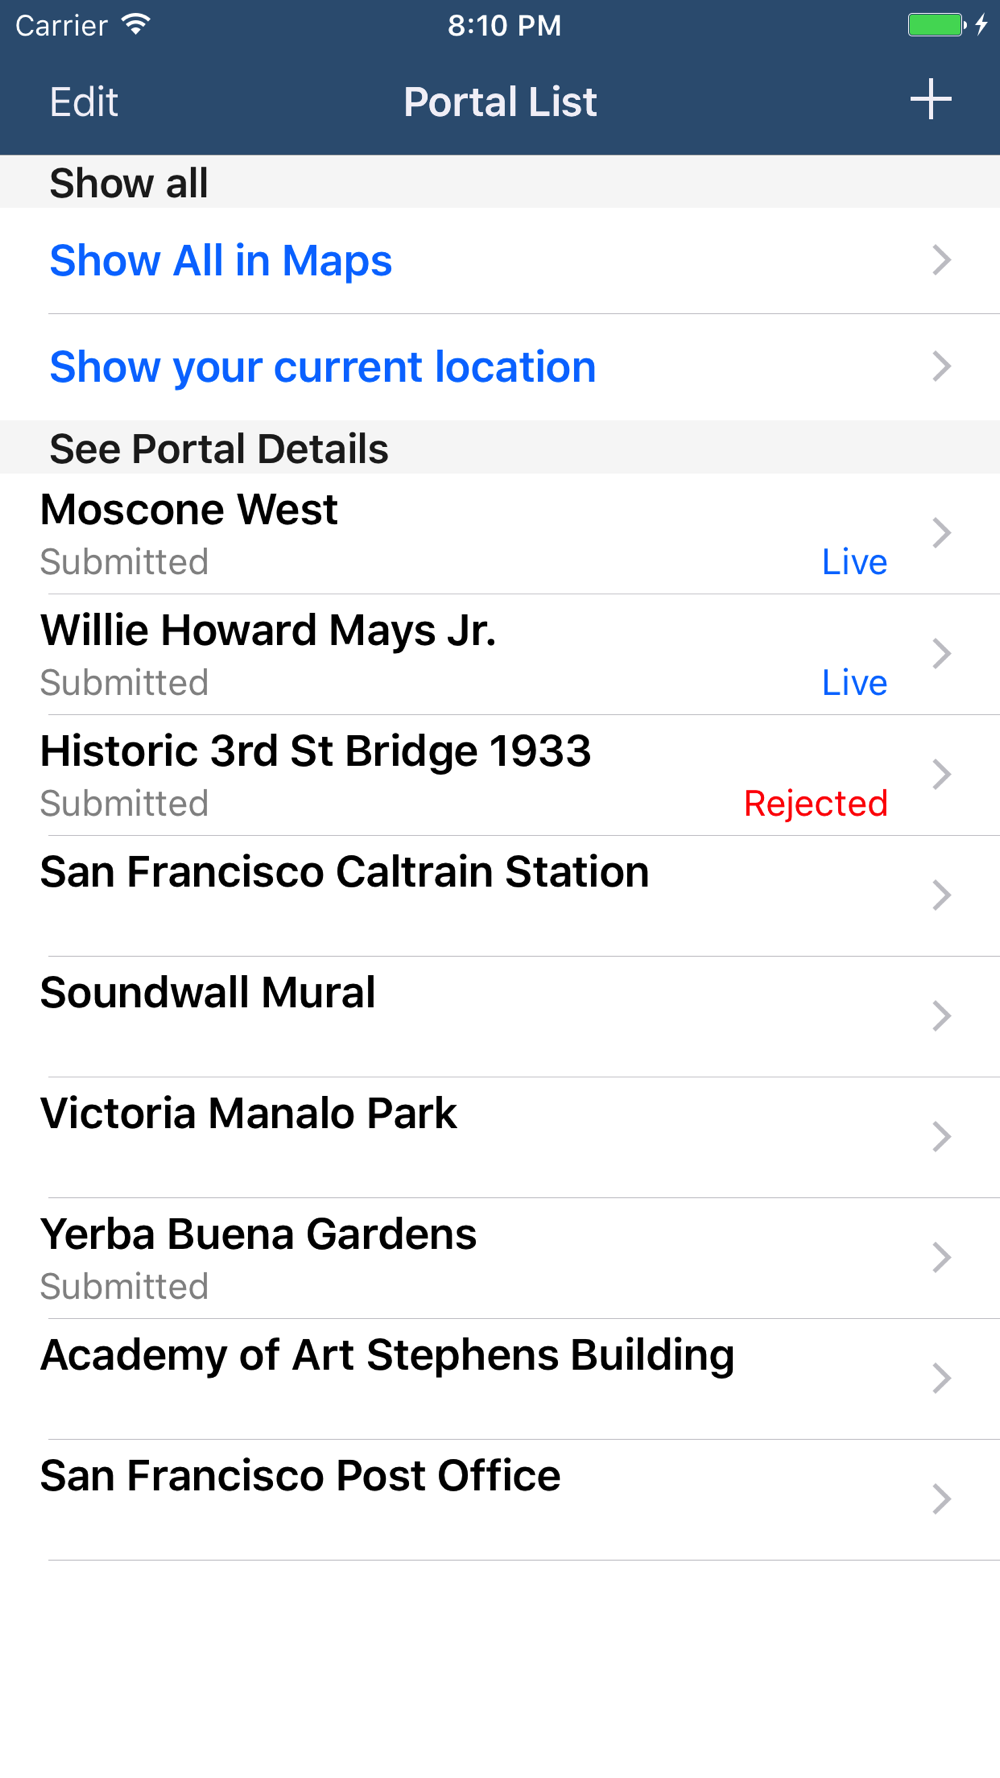Expand the Moscone West row chevron
This screenshot has height=1778, width=1000.
click(x=941, y=533)
